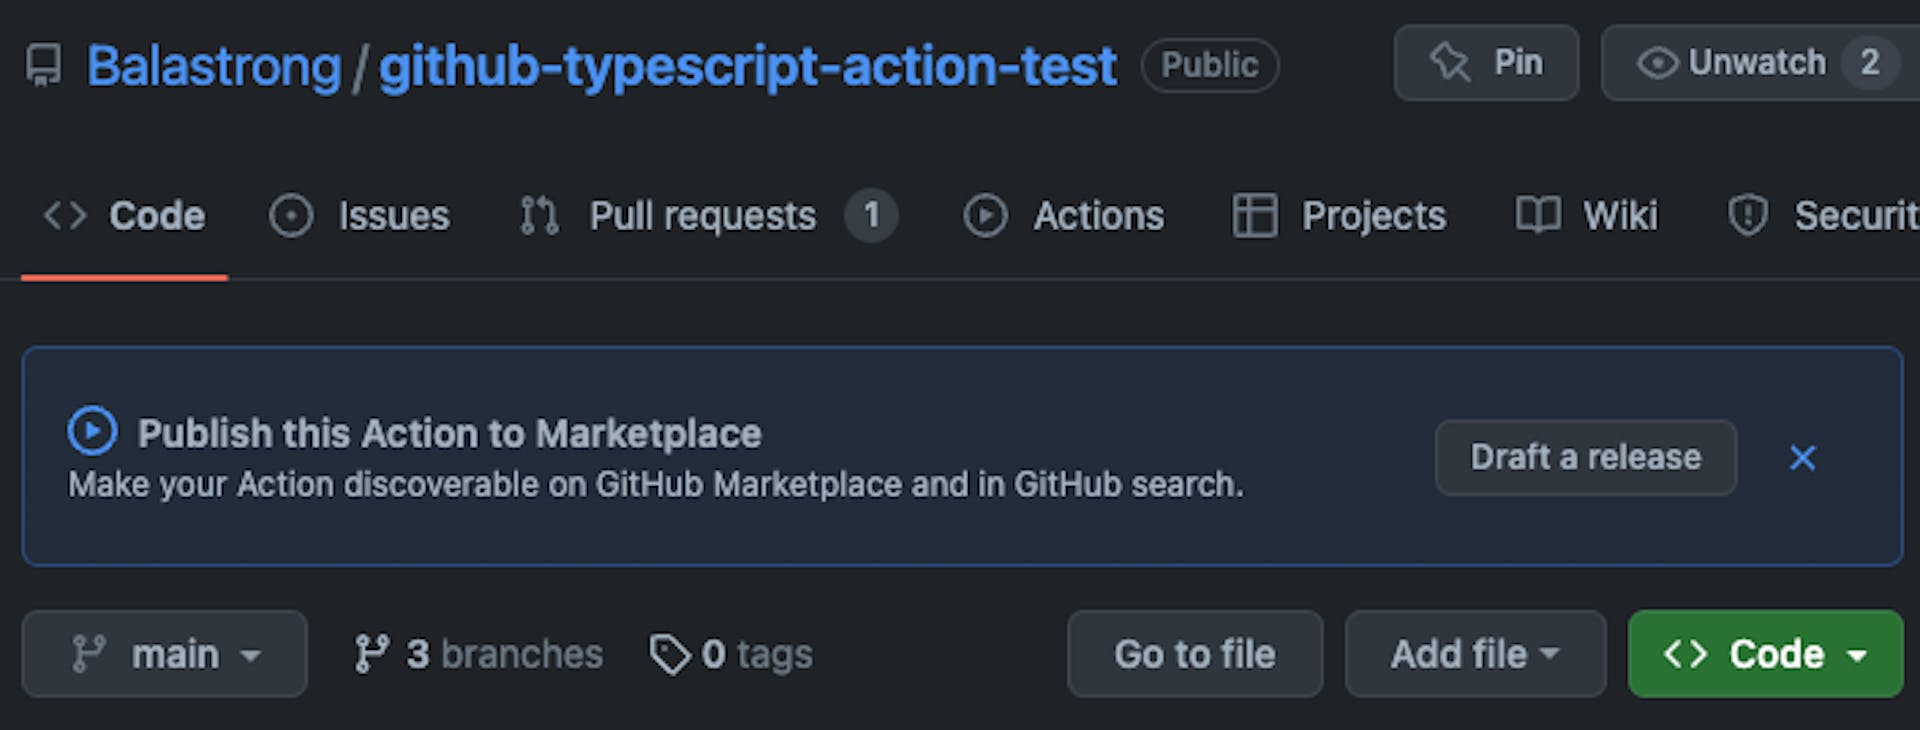Click the pin icon in the Pin button
The height and width of the screenshot is (730, 1920).
point(1449,63)
